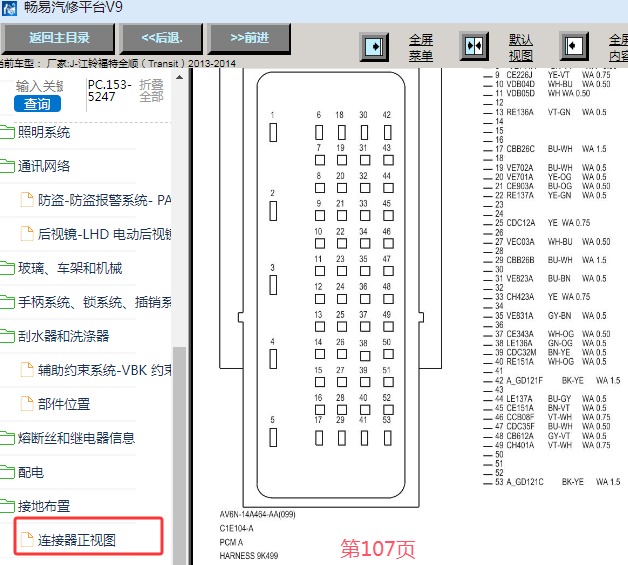628x565 pixels.
Task: Click the folder icon beside 刮水器和洗涤器
Action: 7,336
